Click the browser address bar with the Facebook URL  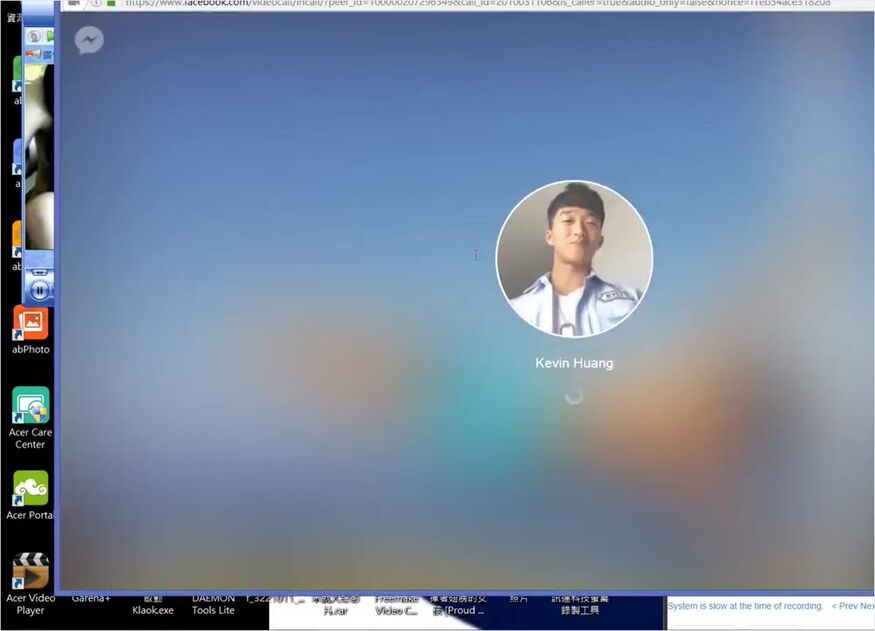pyautogui.click(x=478, y=3)
